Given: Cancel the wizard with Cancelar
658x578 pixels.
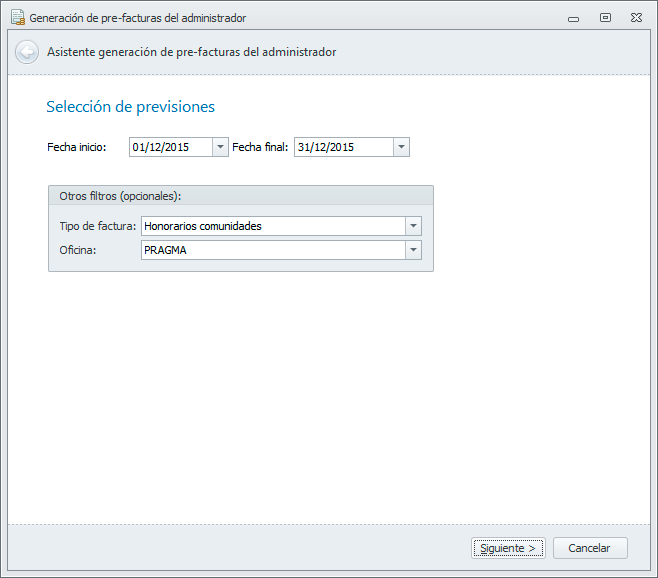Looking at the screenshot, I should tap(590, 548).
